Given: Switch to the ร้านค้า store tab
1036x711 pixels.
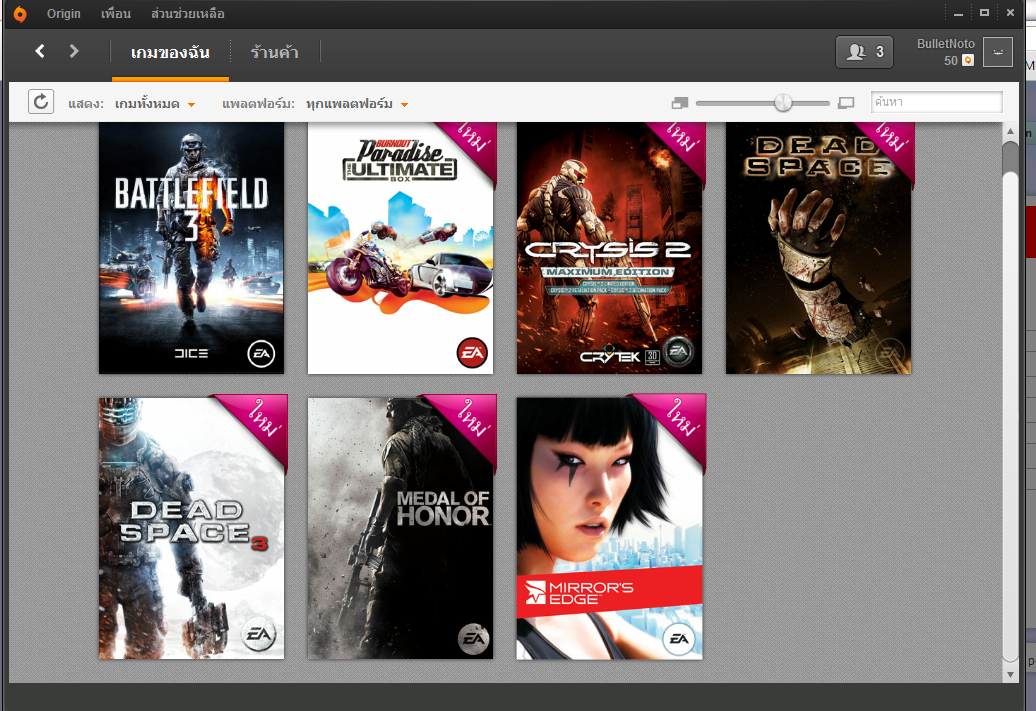Looking at the screenshot, I should pyautogui.click(x=274, y=52).
